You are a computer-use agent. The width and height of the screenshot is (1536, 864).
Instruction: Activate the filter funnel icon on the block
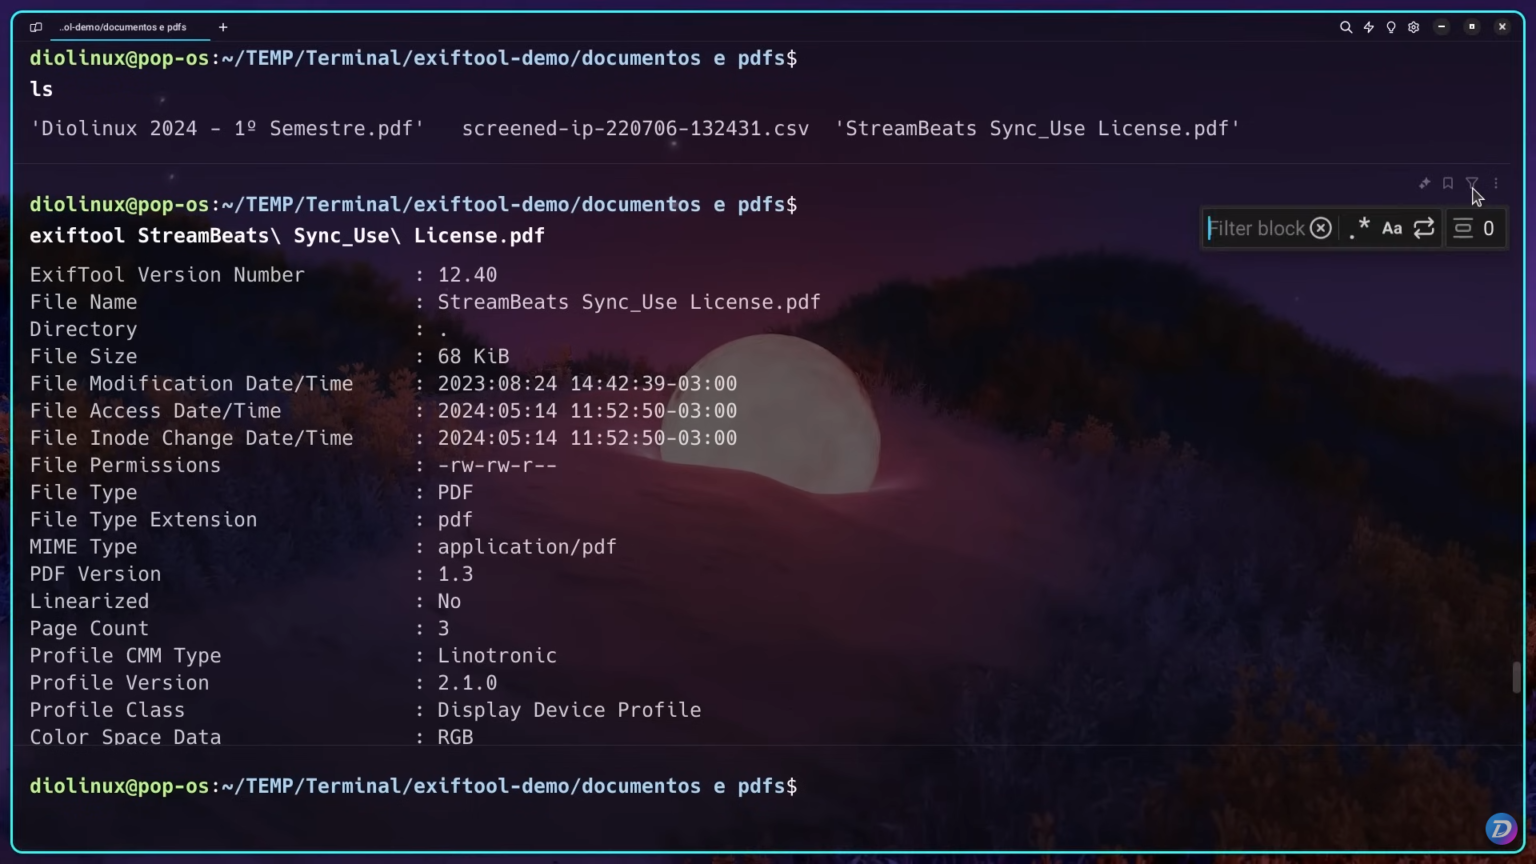[1471, 184]
